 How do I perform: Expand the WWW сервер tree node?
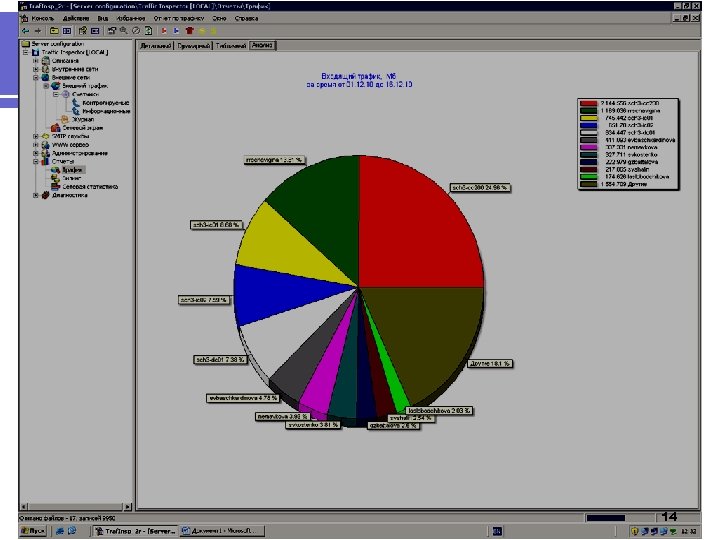pos(36,145)
